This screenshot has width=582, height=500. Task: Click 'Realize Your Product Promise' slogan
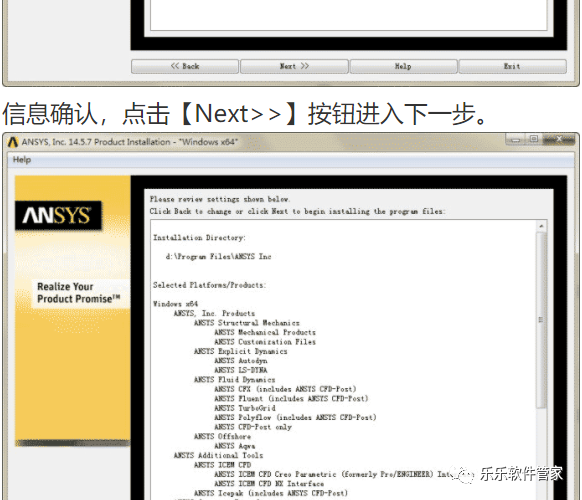(x=79, y=293)
